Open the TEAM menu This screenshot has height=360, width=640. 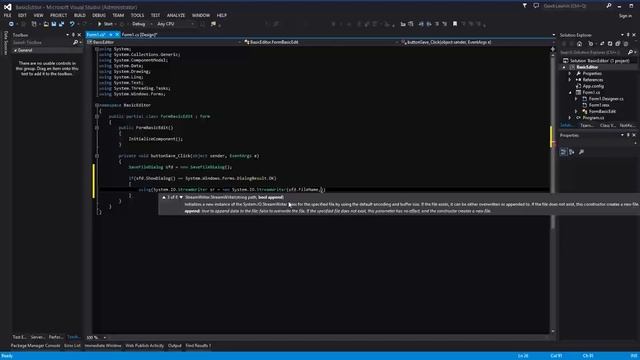118,15
